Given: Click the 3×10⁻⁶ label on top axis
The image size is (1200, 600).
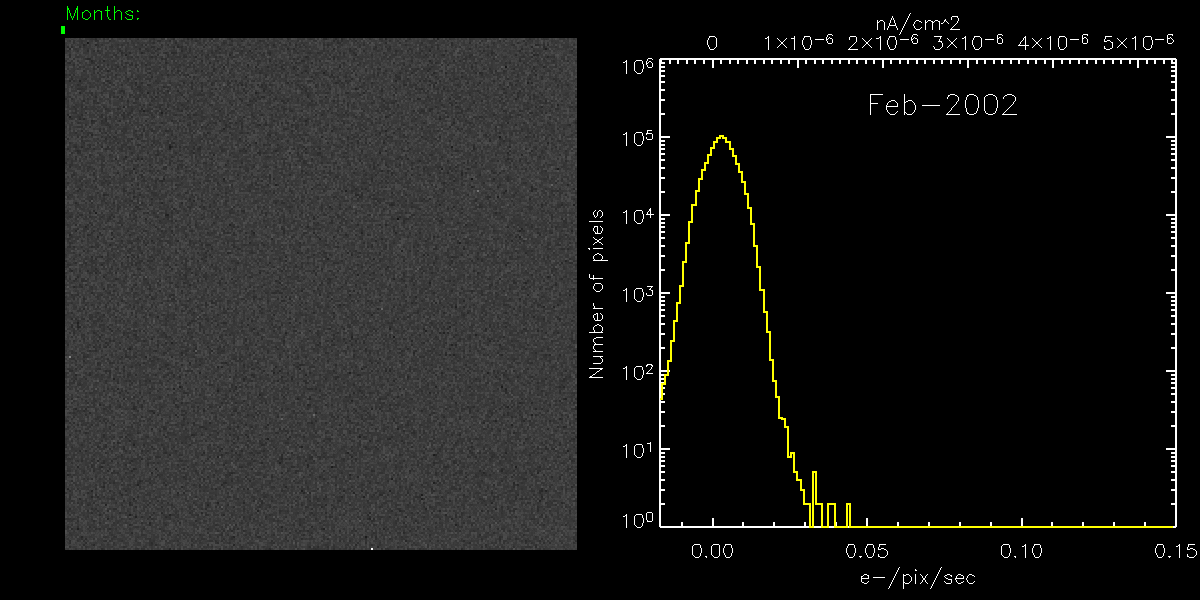Looking at the screenshot, I should [x=968, y=43].
